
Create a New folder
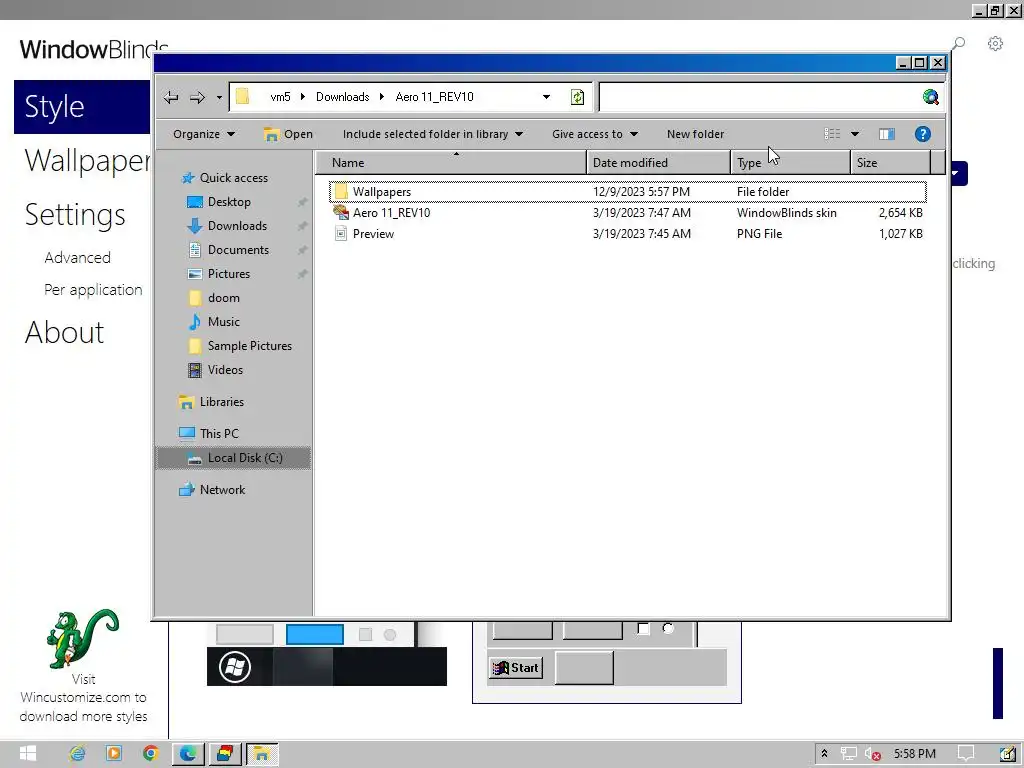tap(695, 134)
